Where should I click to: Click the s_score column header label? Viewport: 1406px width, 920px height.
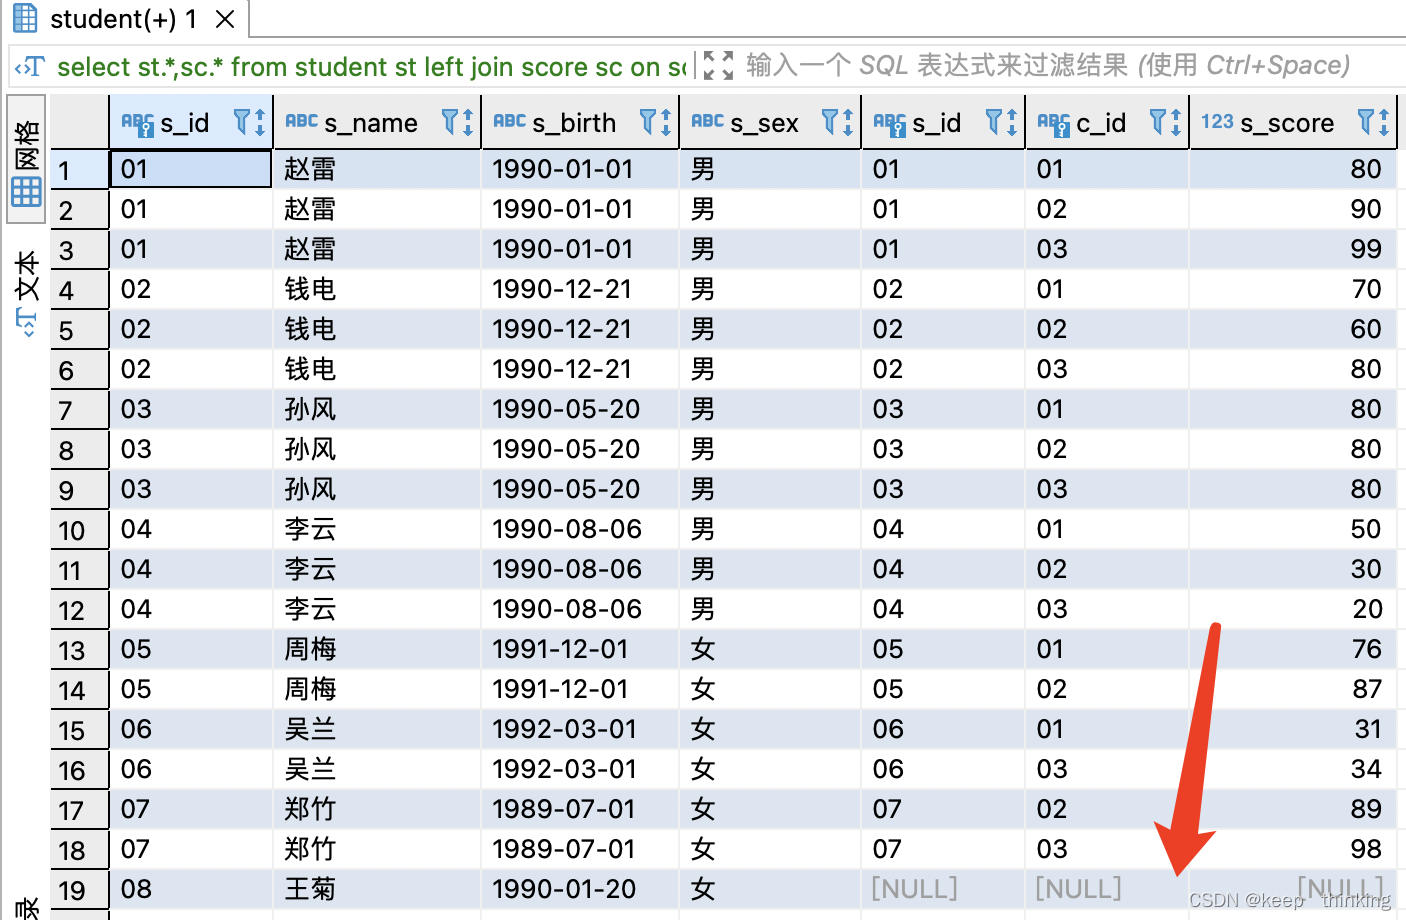click(1287, 123)
